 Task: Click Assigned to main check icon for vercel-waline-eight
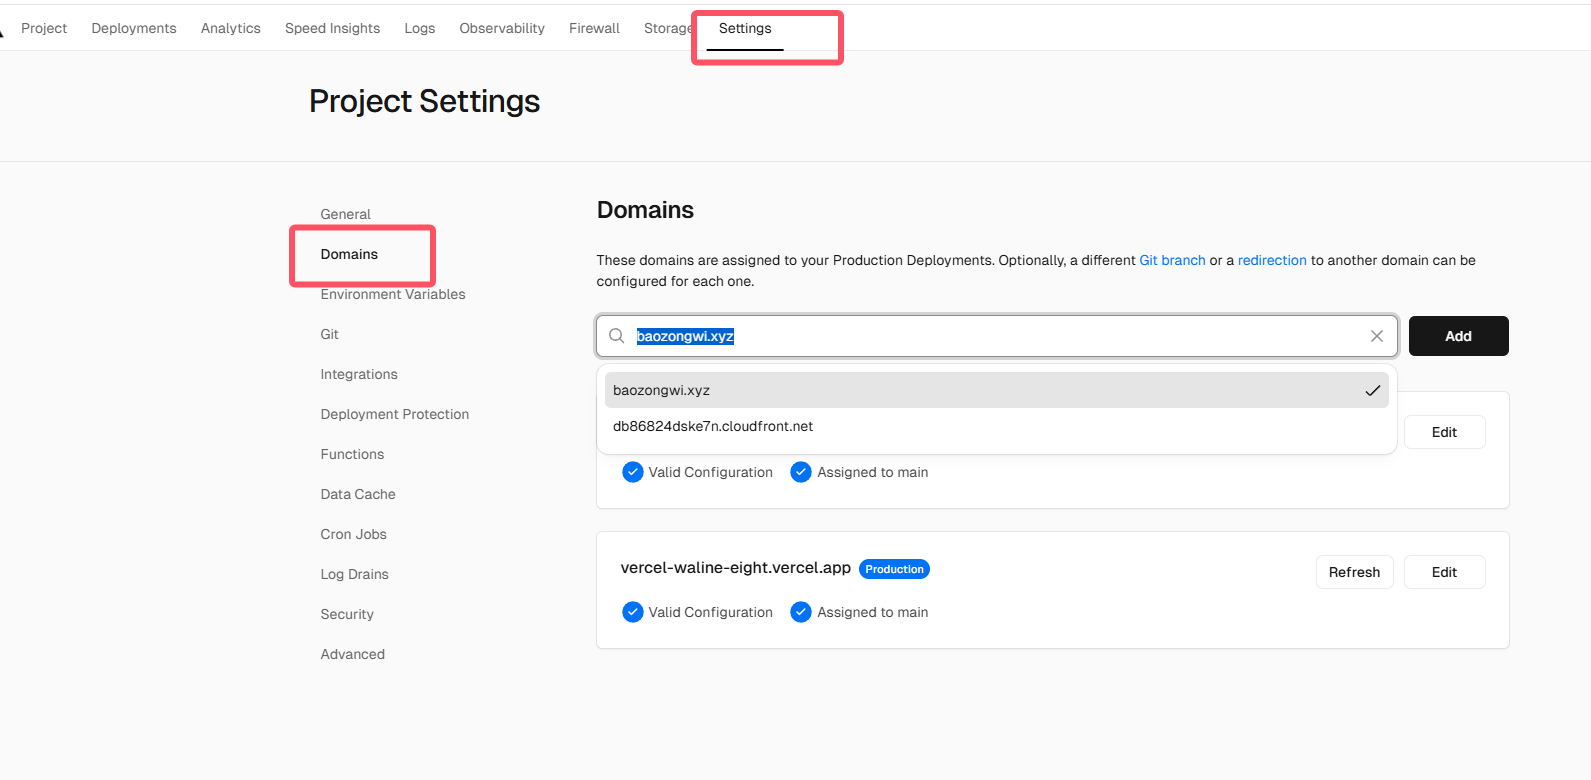[x=800, y=612]
